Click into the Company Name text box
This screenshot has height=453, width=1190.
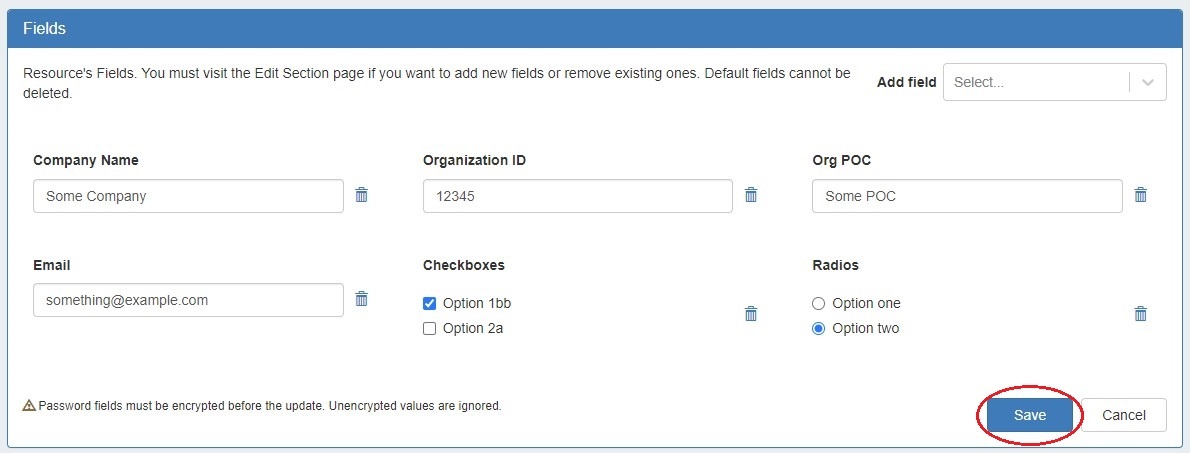coord(188,196)
